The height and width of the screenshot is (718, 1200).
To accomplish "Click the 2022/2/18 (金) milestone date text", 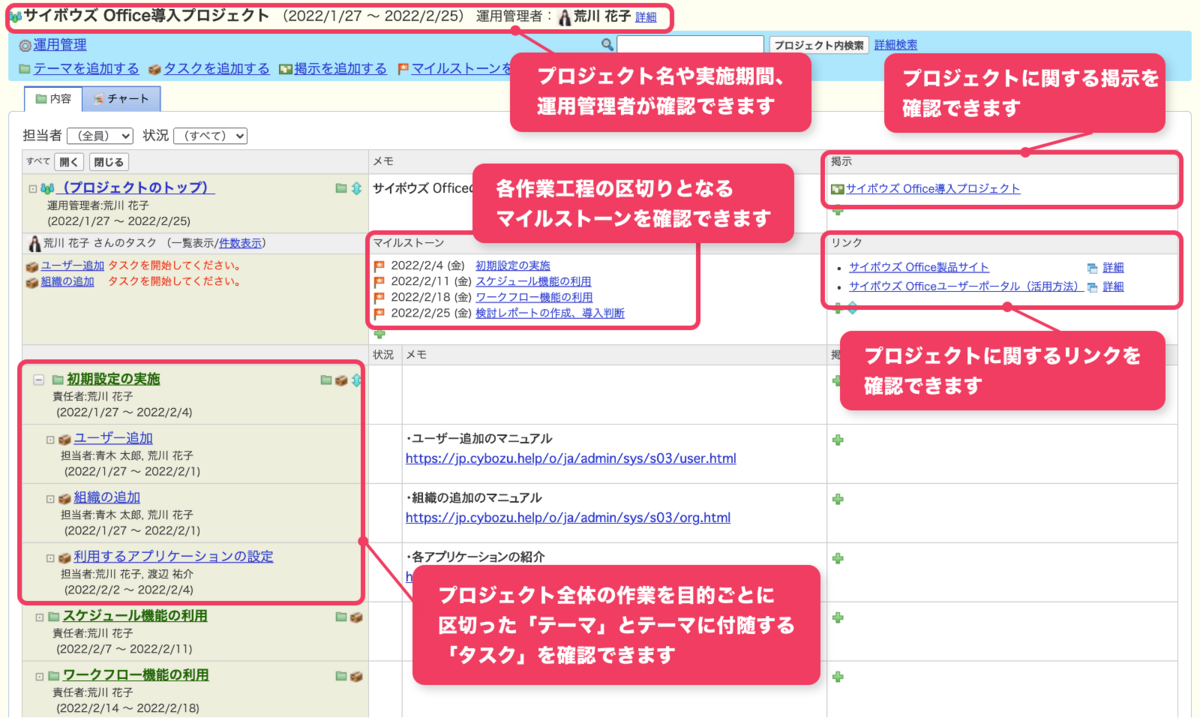I will 431,298.
